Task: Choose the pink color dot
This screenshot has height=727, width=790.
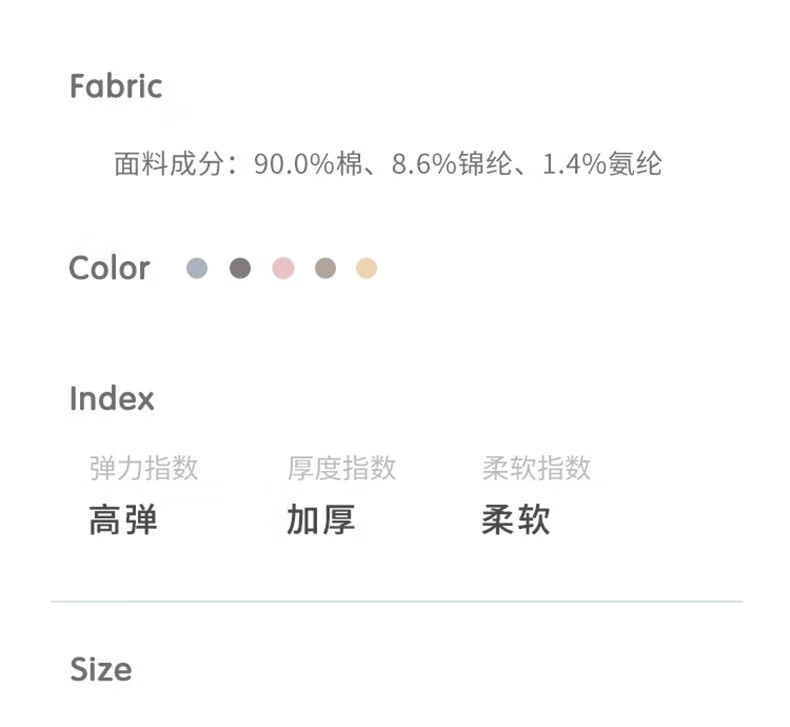Action: tap(283, 268)
